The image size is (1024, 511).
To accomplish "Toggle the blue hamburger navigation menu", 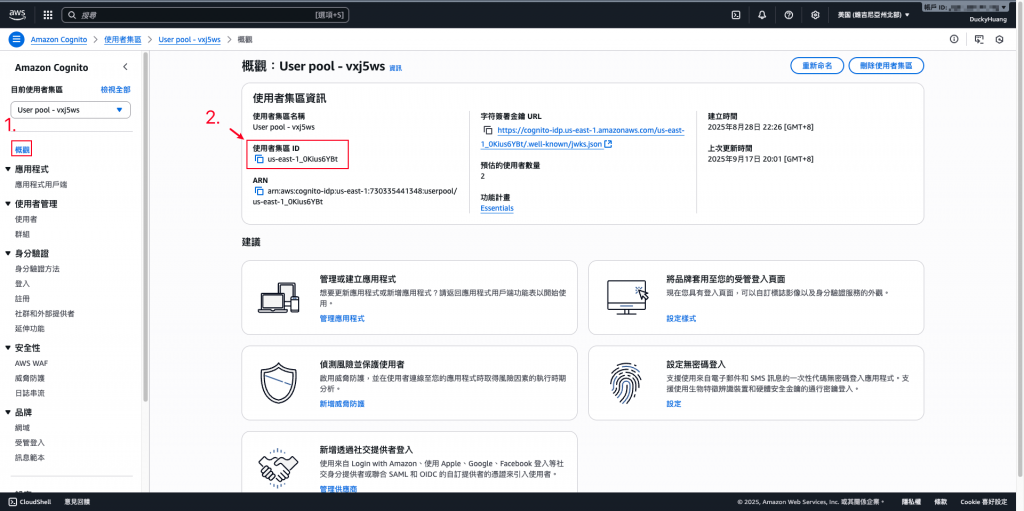I will (16, 39).
